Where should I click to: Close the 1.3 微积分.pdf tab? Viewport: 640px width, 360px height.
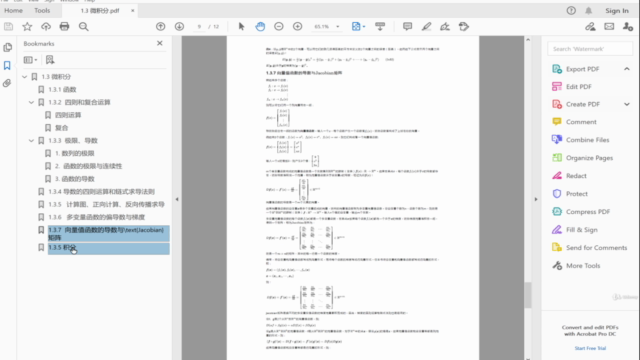(x=133, y=11)
